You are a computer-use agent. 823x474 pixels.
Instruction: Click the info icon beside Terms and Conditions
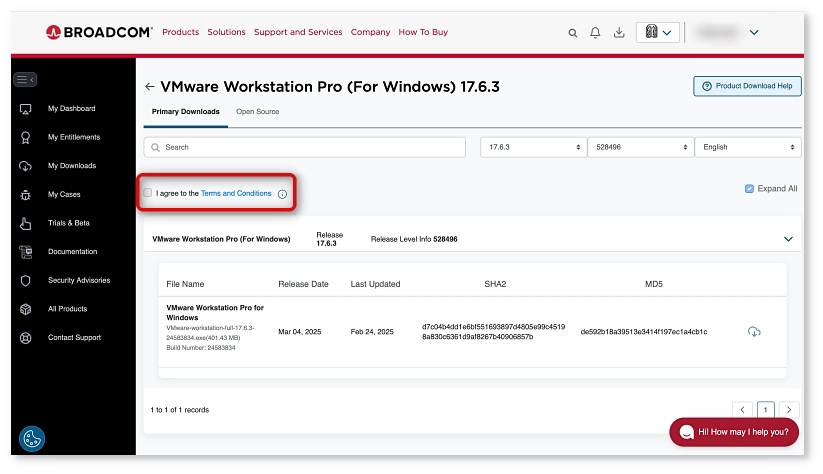pyautogui.click(x=282, y=194)
